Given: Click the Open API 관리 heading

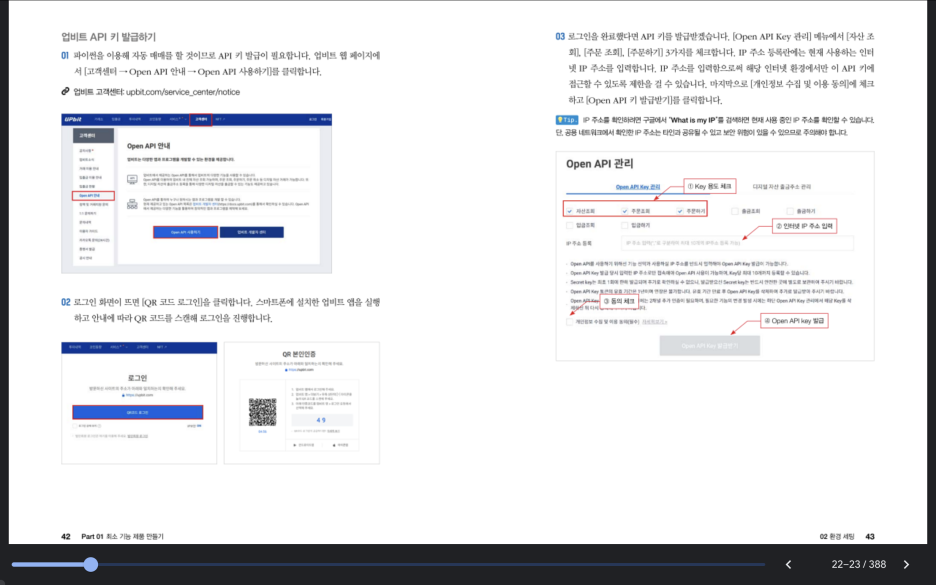Looking at the screenshot, I should point(600,164).
